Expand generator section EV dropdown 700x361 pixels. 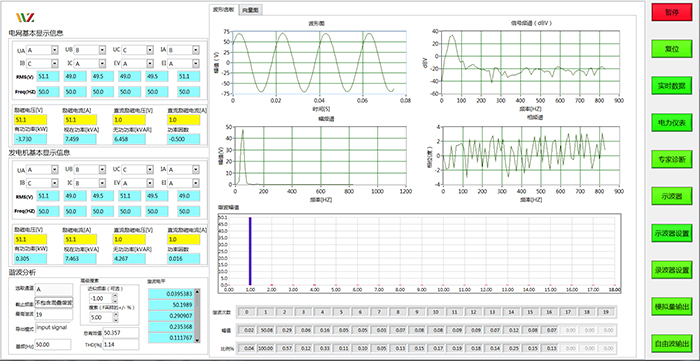150,183
